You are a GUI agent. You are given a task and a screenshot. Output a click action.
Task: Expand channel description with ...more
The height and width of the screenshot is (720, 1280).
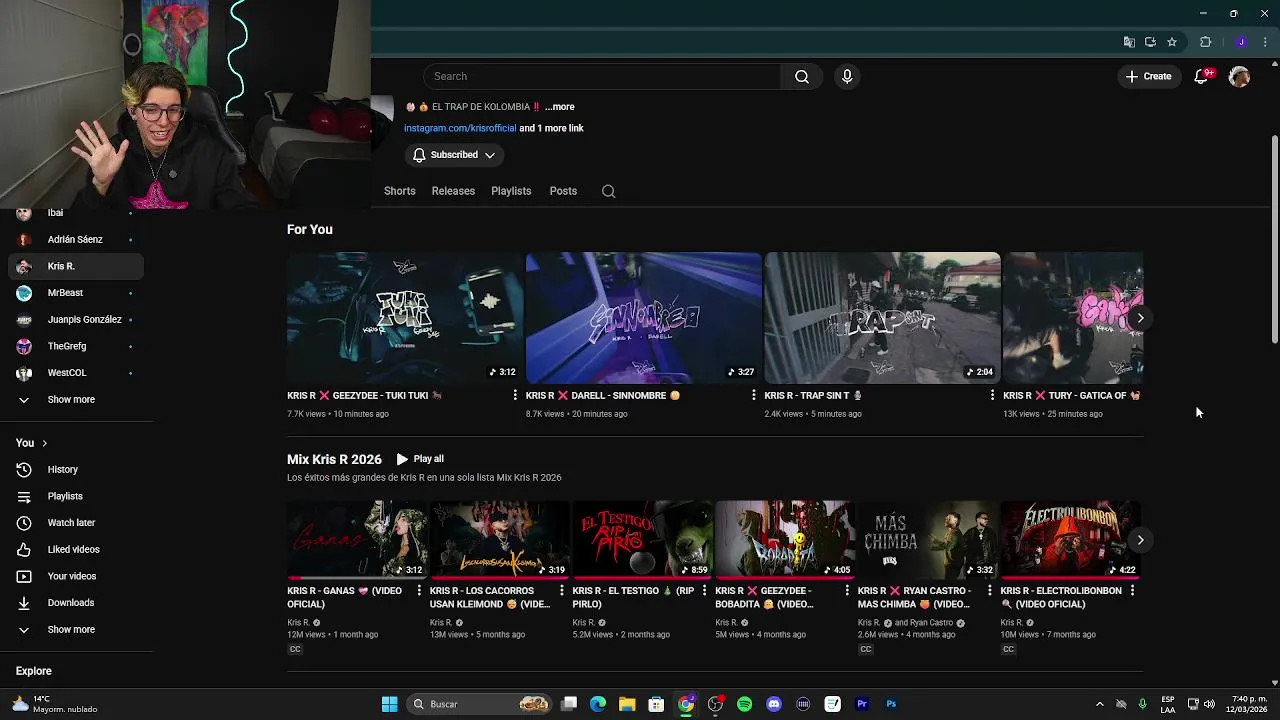tap(560, 107)
